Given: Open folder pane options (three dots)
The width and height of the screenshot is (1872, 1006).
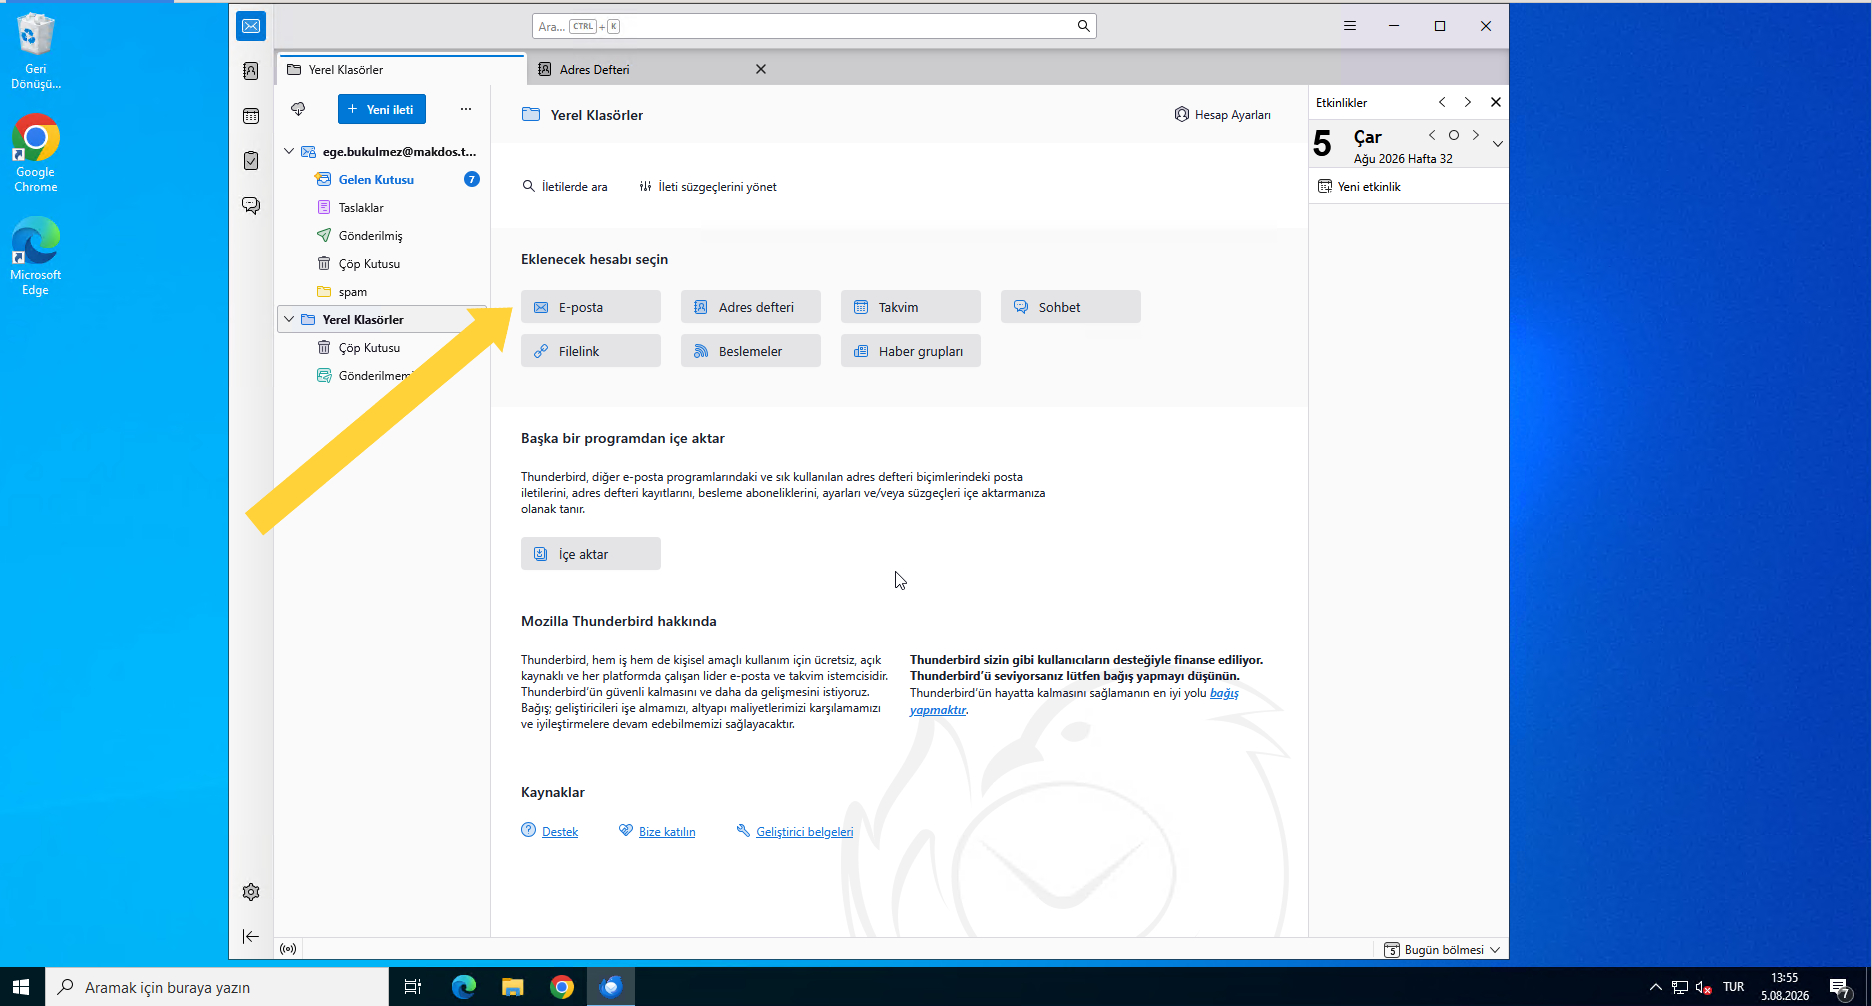Looking at the screenshot, I should tap(465, 109).
